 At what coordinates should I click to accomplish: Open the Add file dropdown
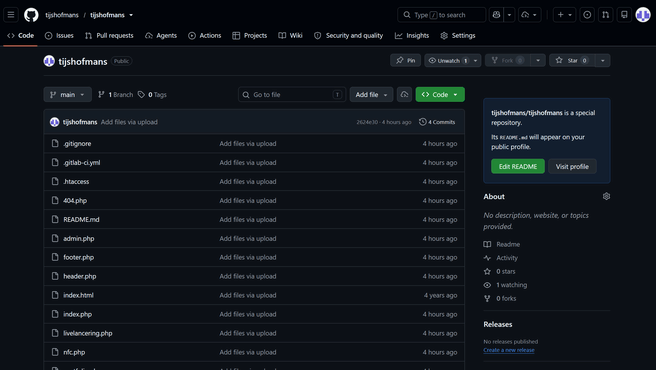(372, 95)
